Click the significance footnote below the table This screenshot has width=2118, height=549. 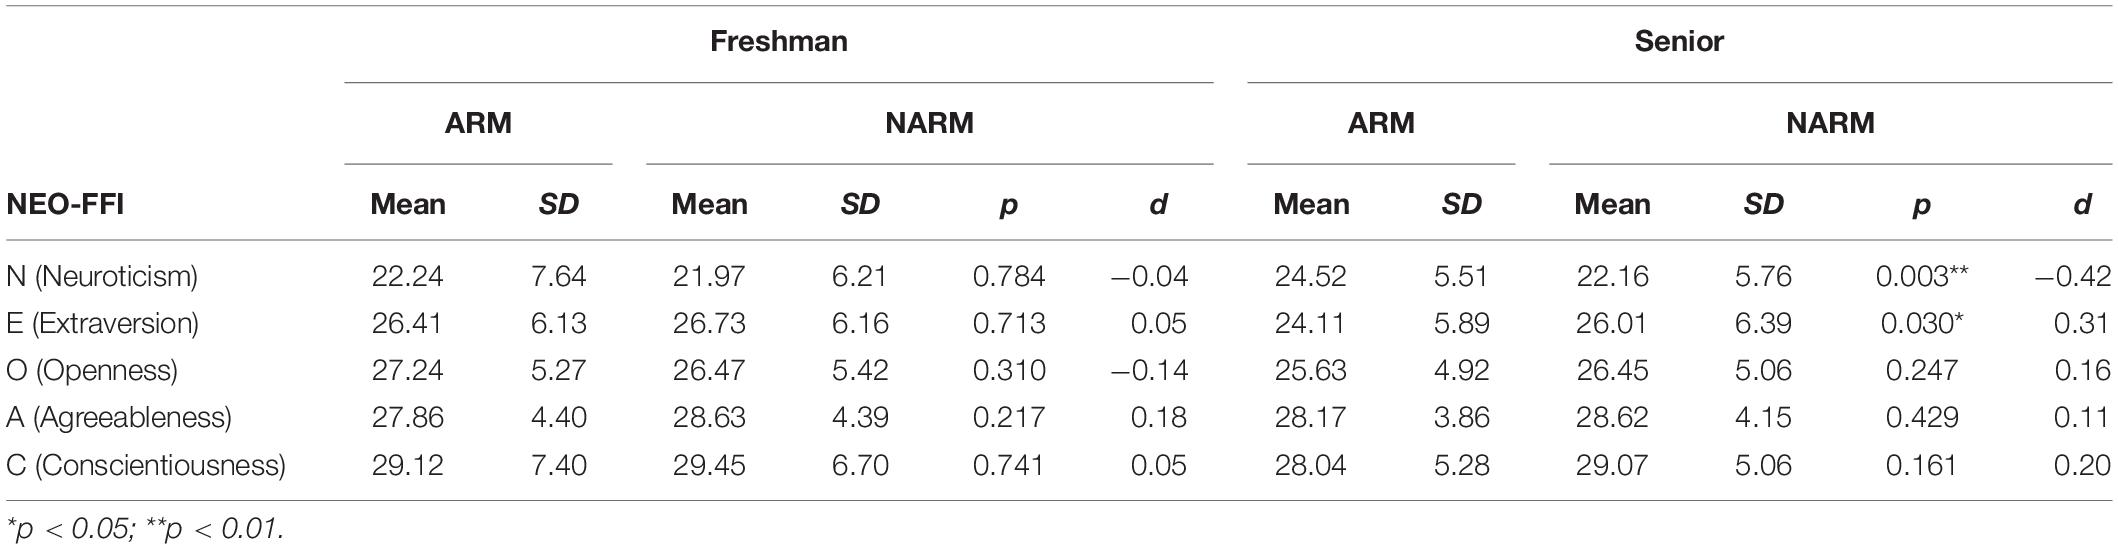tap(145, 528)
